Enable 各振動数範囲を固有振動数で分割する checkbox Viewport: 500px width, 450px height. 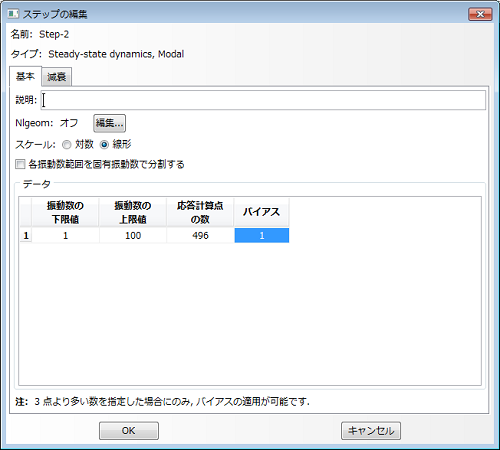coord(20,164)
